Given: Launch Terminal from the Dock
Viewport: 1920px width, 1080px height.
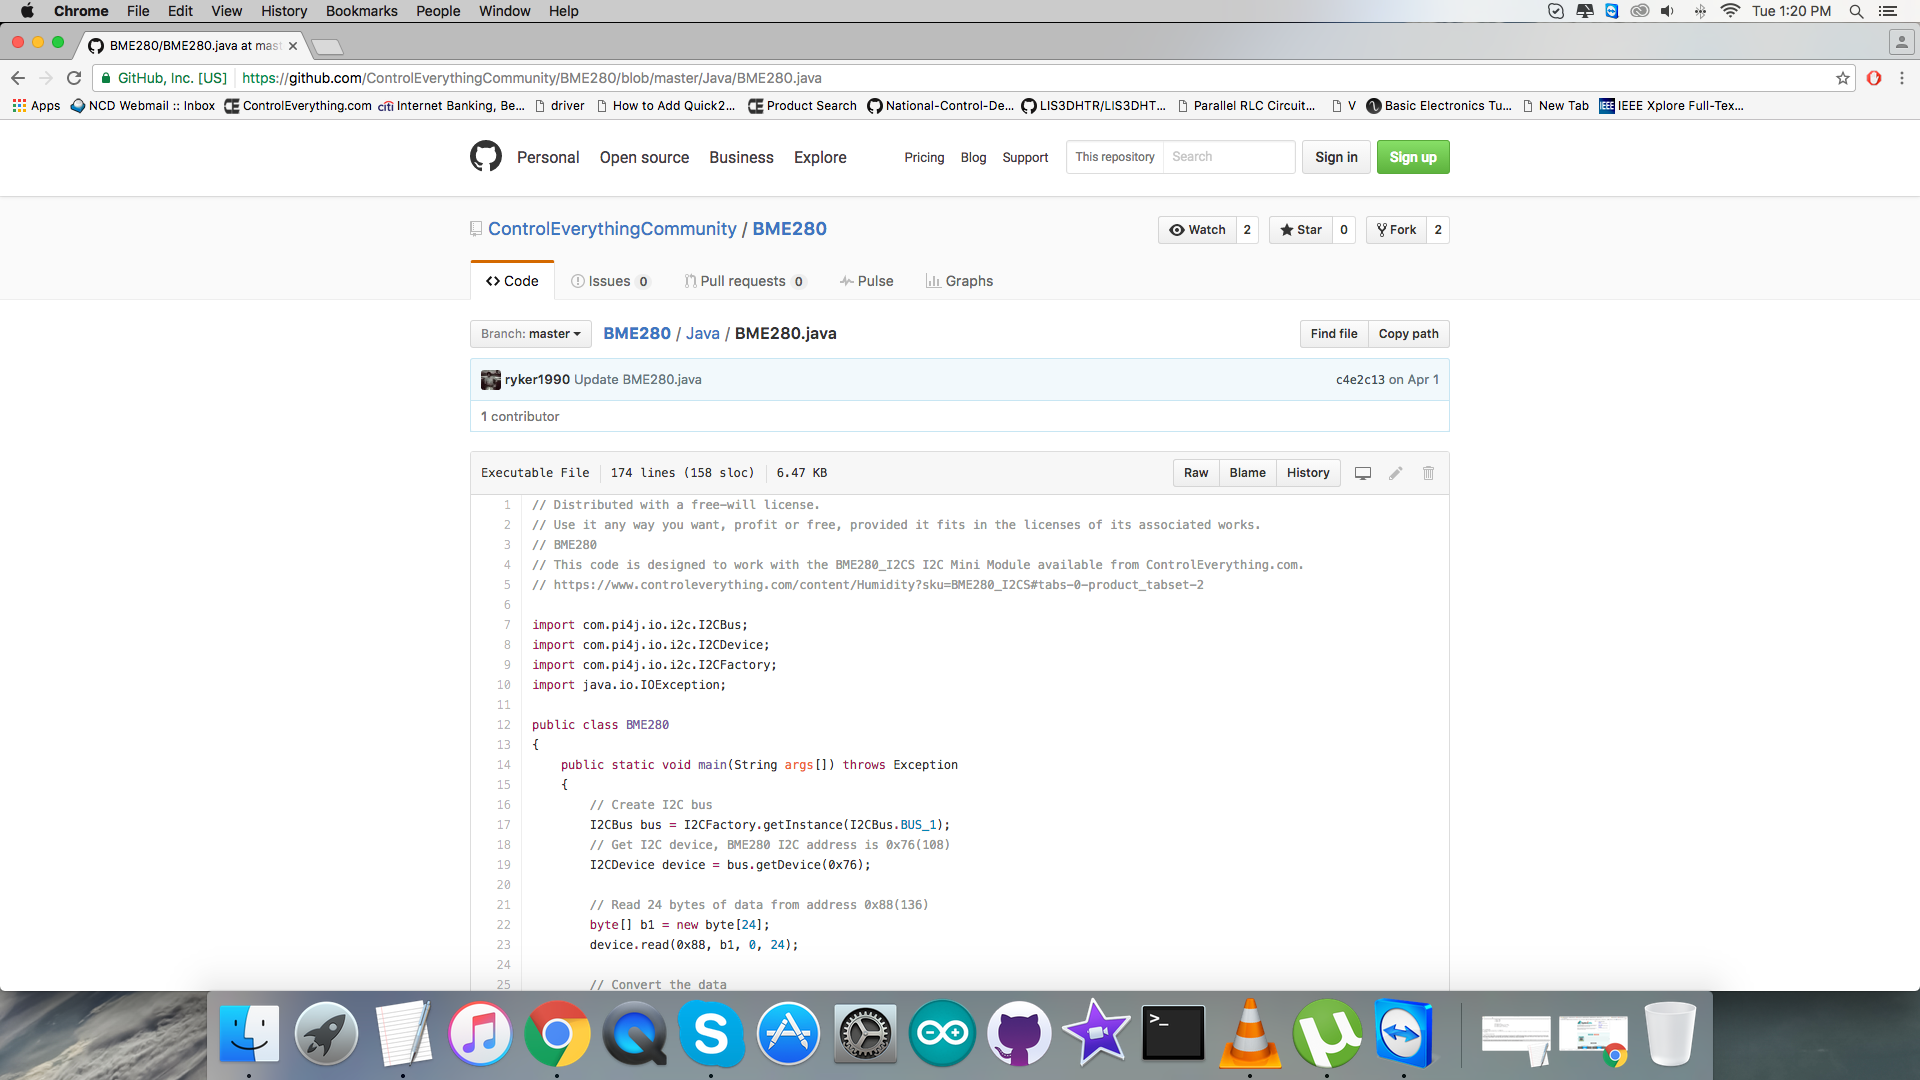Looking at the screenshot, I should [x=1173, y=1033].
